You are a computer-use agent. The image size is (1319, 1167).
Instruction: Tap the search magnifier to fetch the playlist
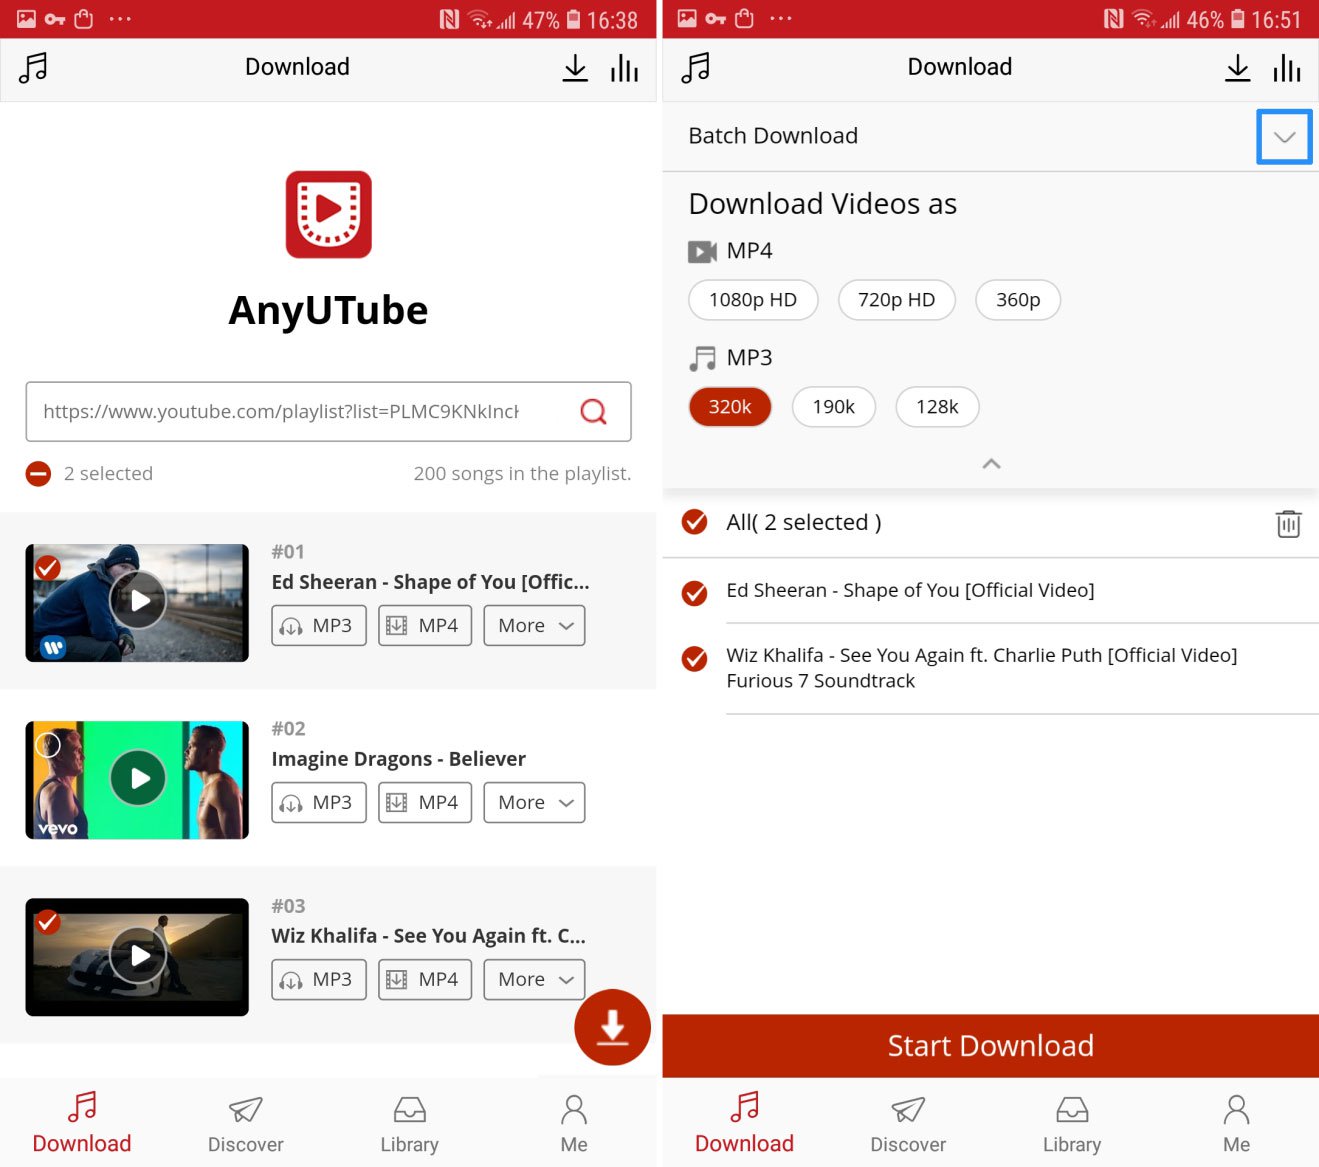coord(594,411)
